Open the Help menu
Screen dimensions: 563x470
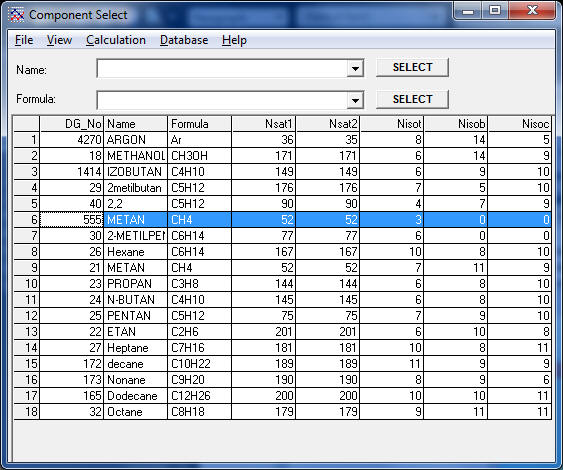[x=234, y=40]
